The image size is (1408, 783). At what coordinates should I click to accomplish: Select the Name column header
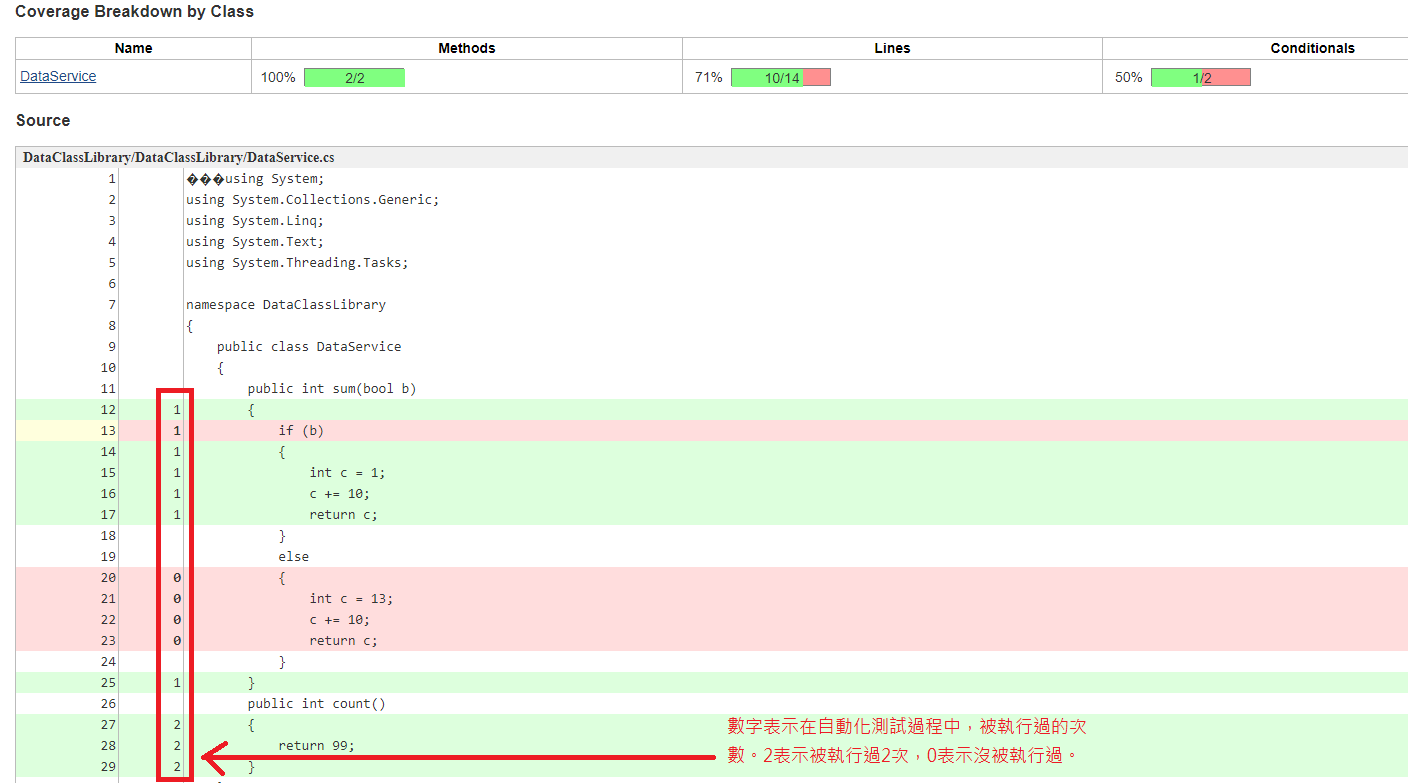pyautogui.click(x=133, y=48)
